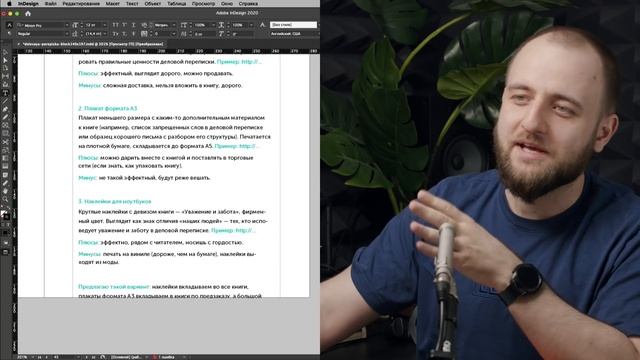Select the Page tool
Viewport: 640px width, 360px height.
click(5, 68)
